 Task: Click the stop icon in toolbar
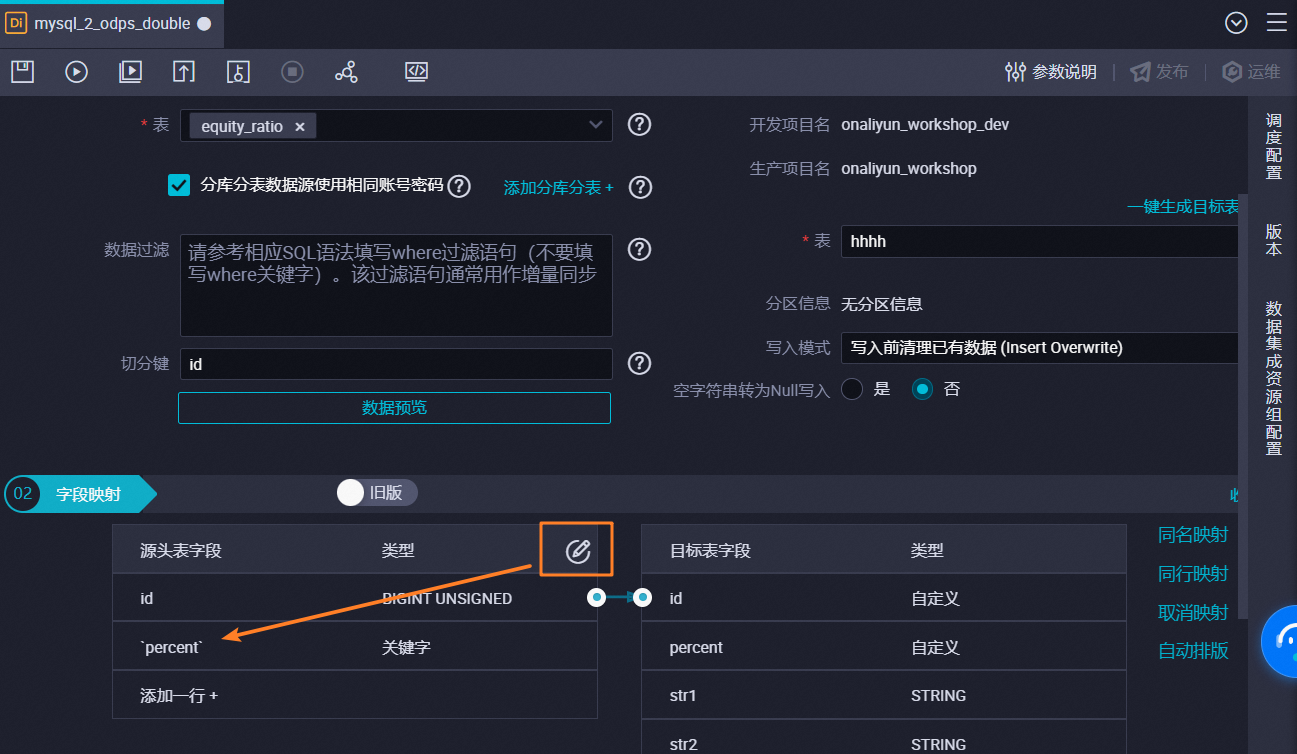(x=292, y=71)
